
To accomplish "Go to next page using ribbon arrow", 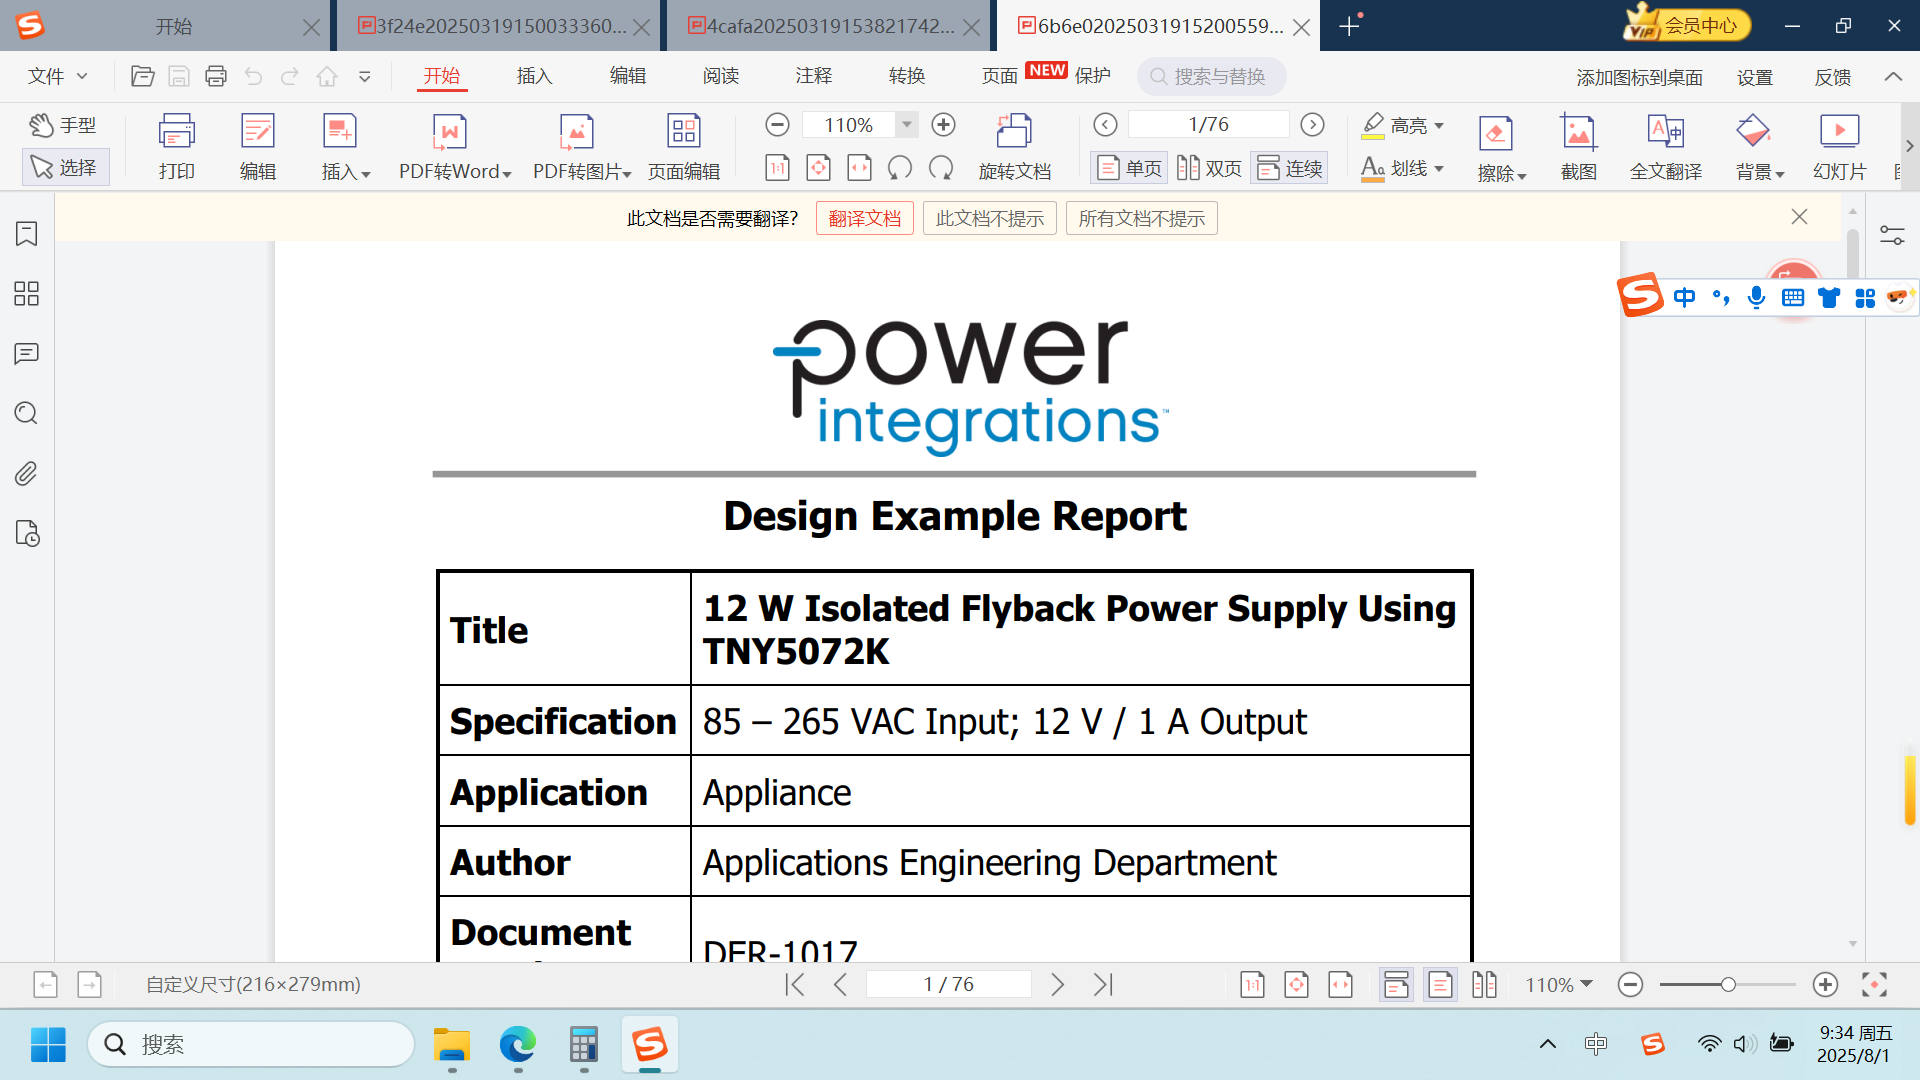I will [x=1312, y=125].
